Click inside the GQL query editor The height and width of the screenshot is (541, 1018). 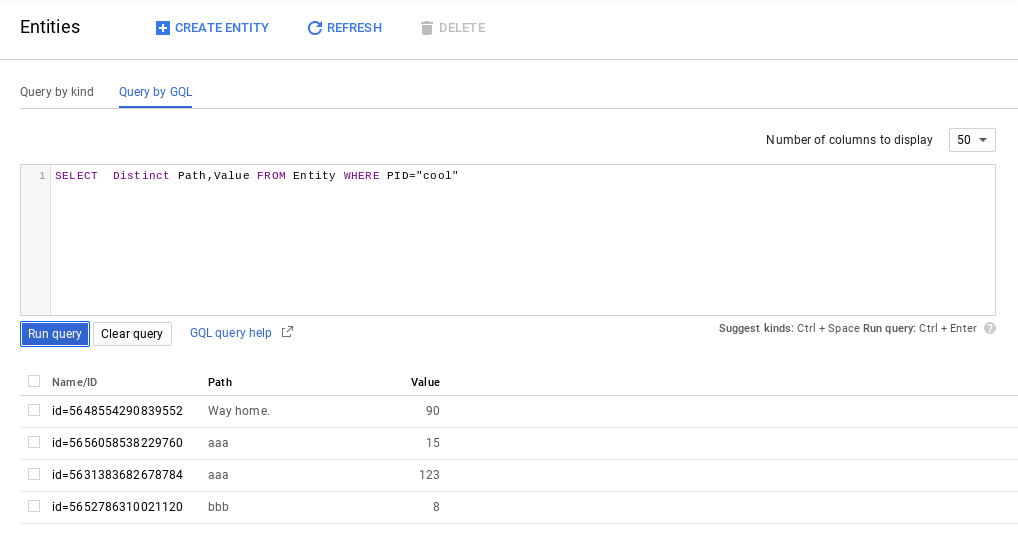pos(520,240)
